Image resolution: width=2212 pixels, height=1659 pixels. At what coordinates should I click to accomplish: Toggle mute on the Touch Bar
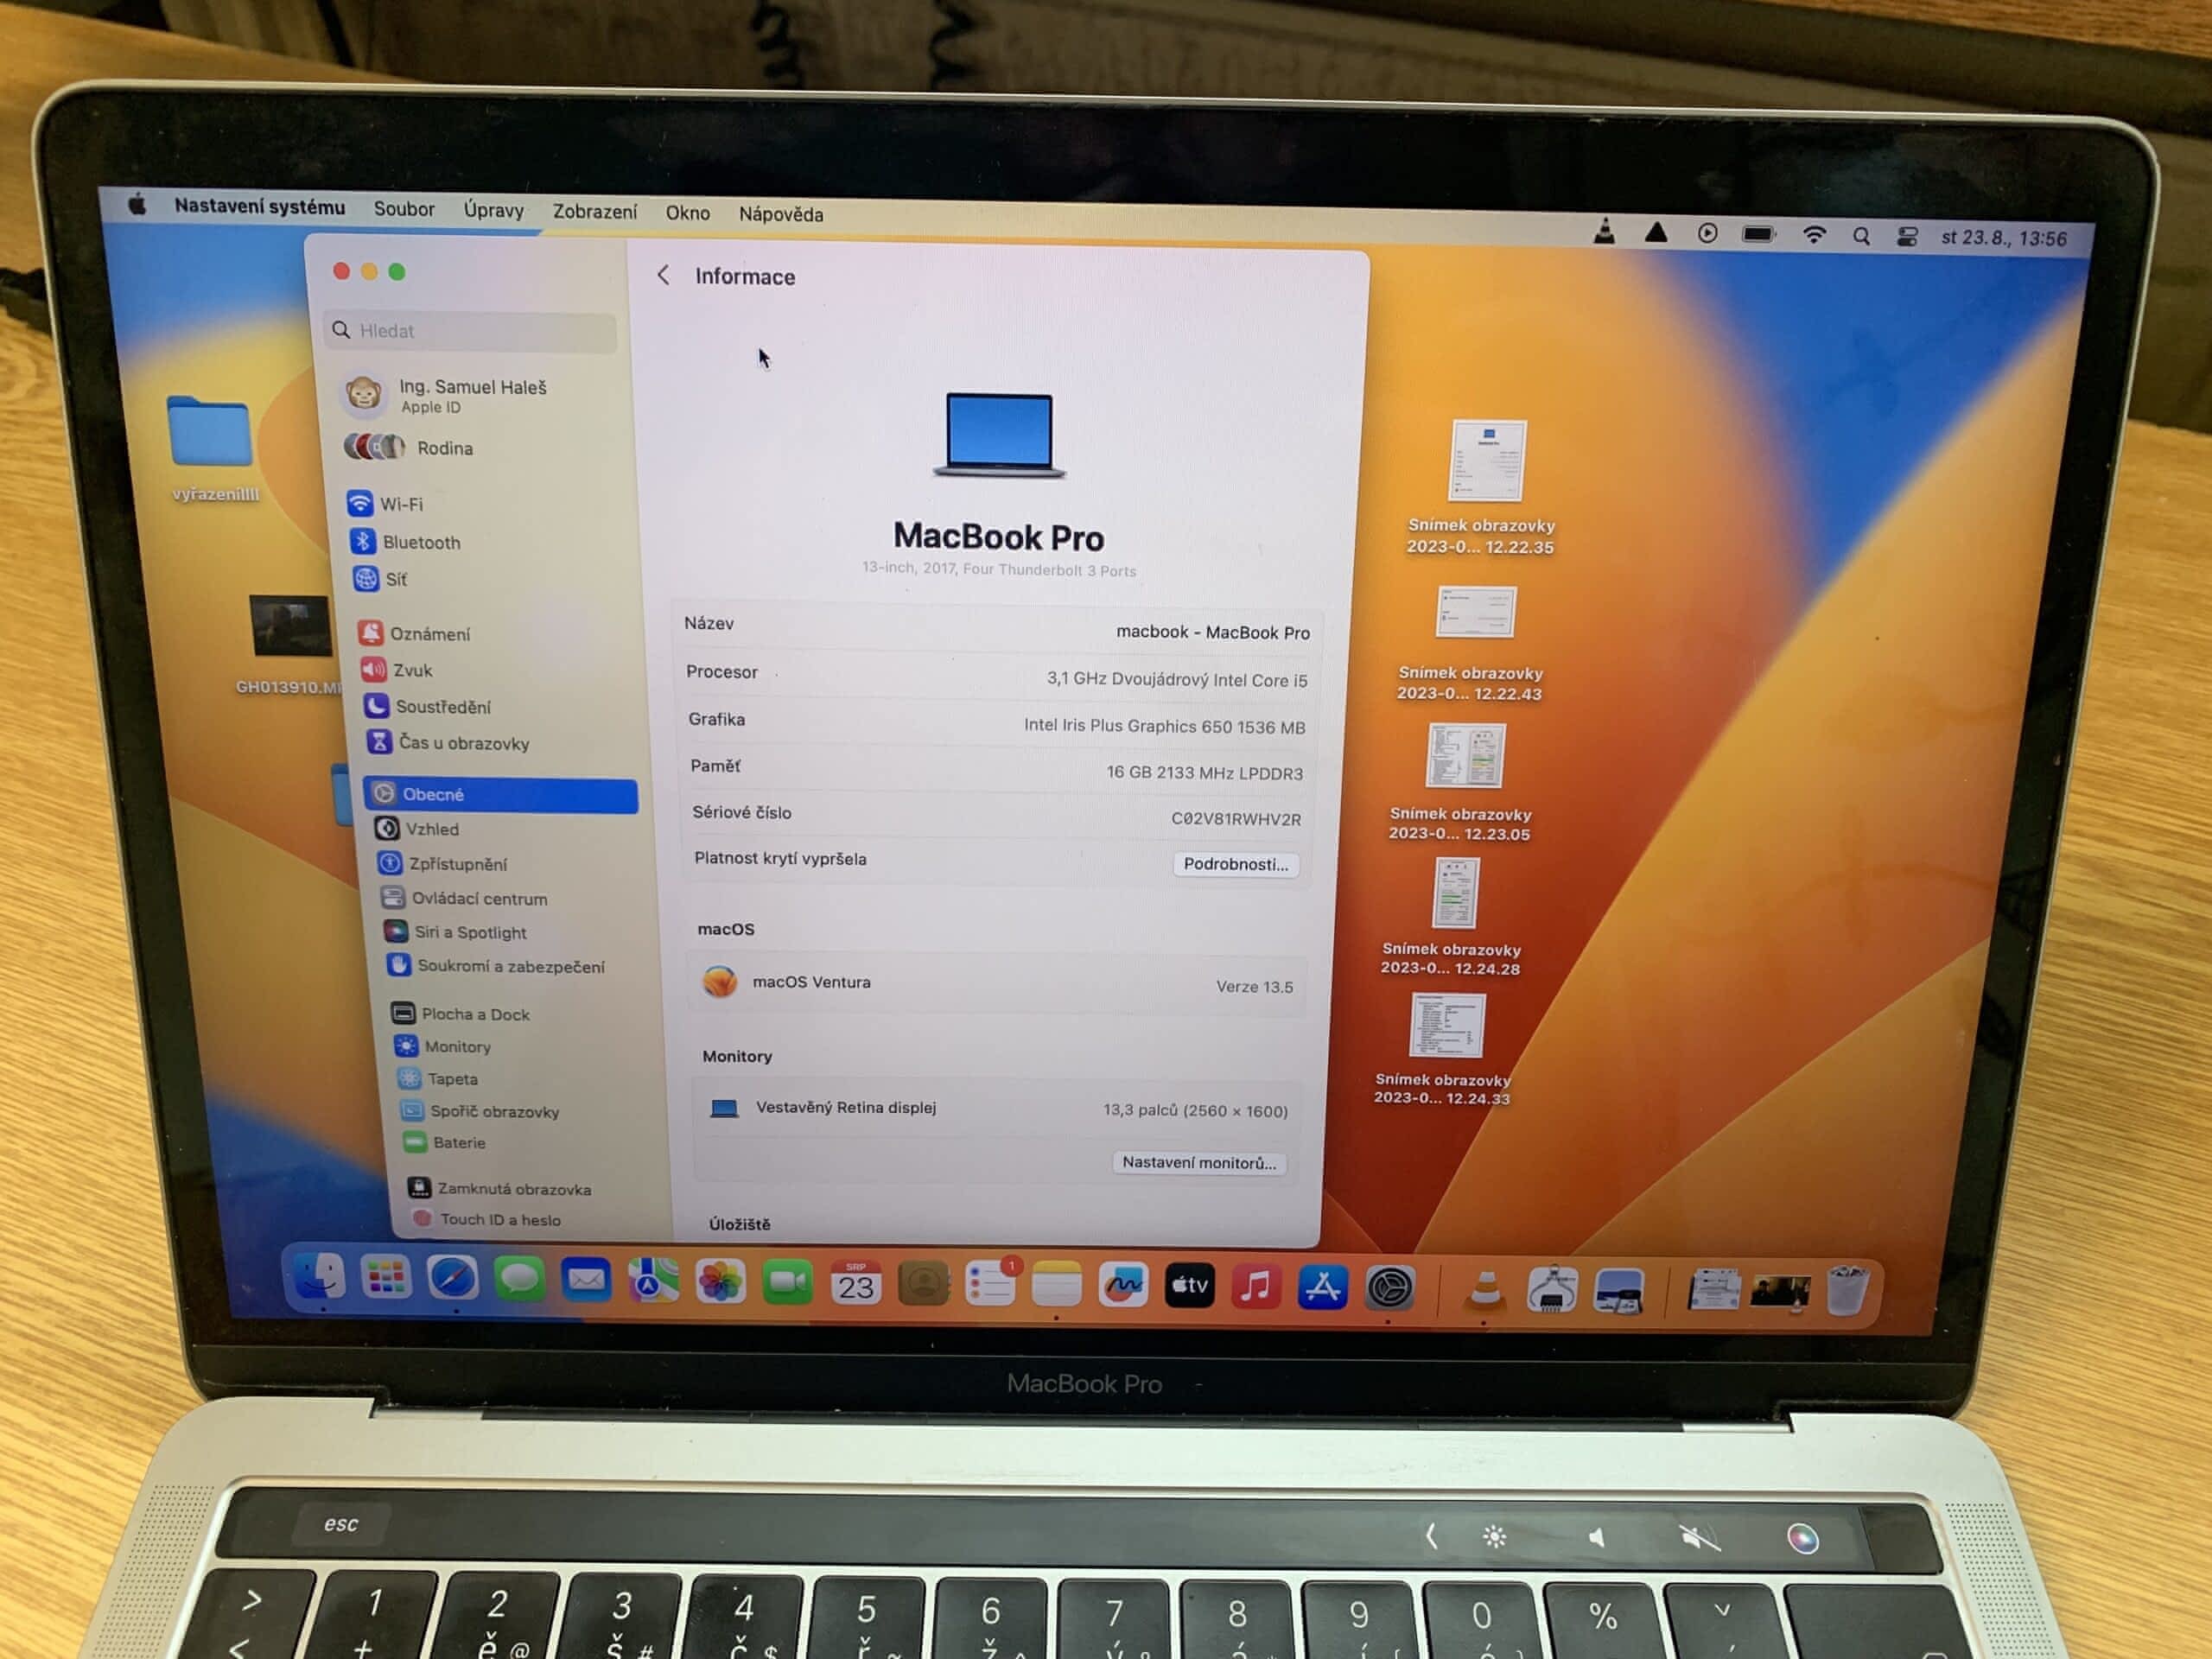tap(1699, 1537)
